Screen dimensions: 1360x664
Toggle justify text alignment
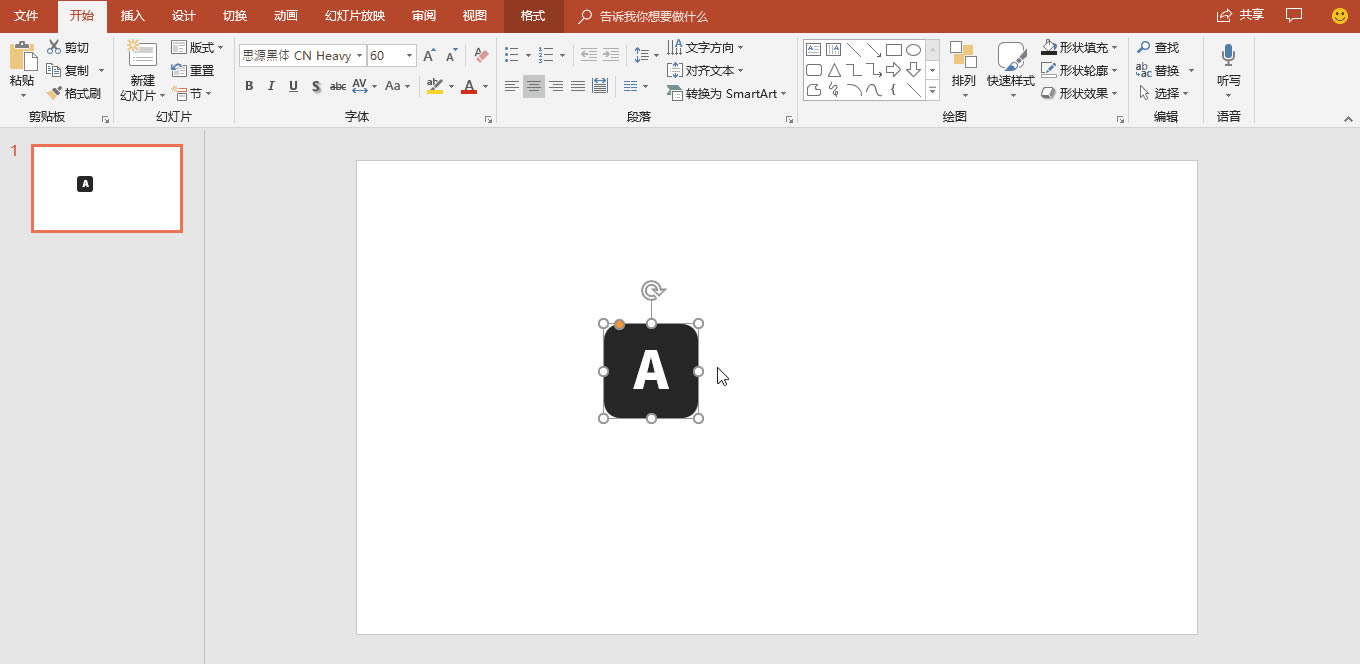click(577, 86)
